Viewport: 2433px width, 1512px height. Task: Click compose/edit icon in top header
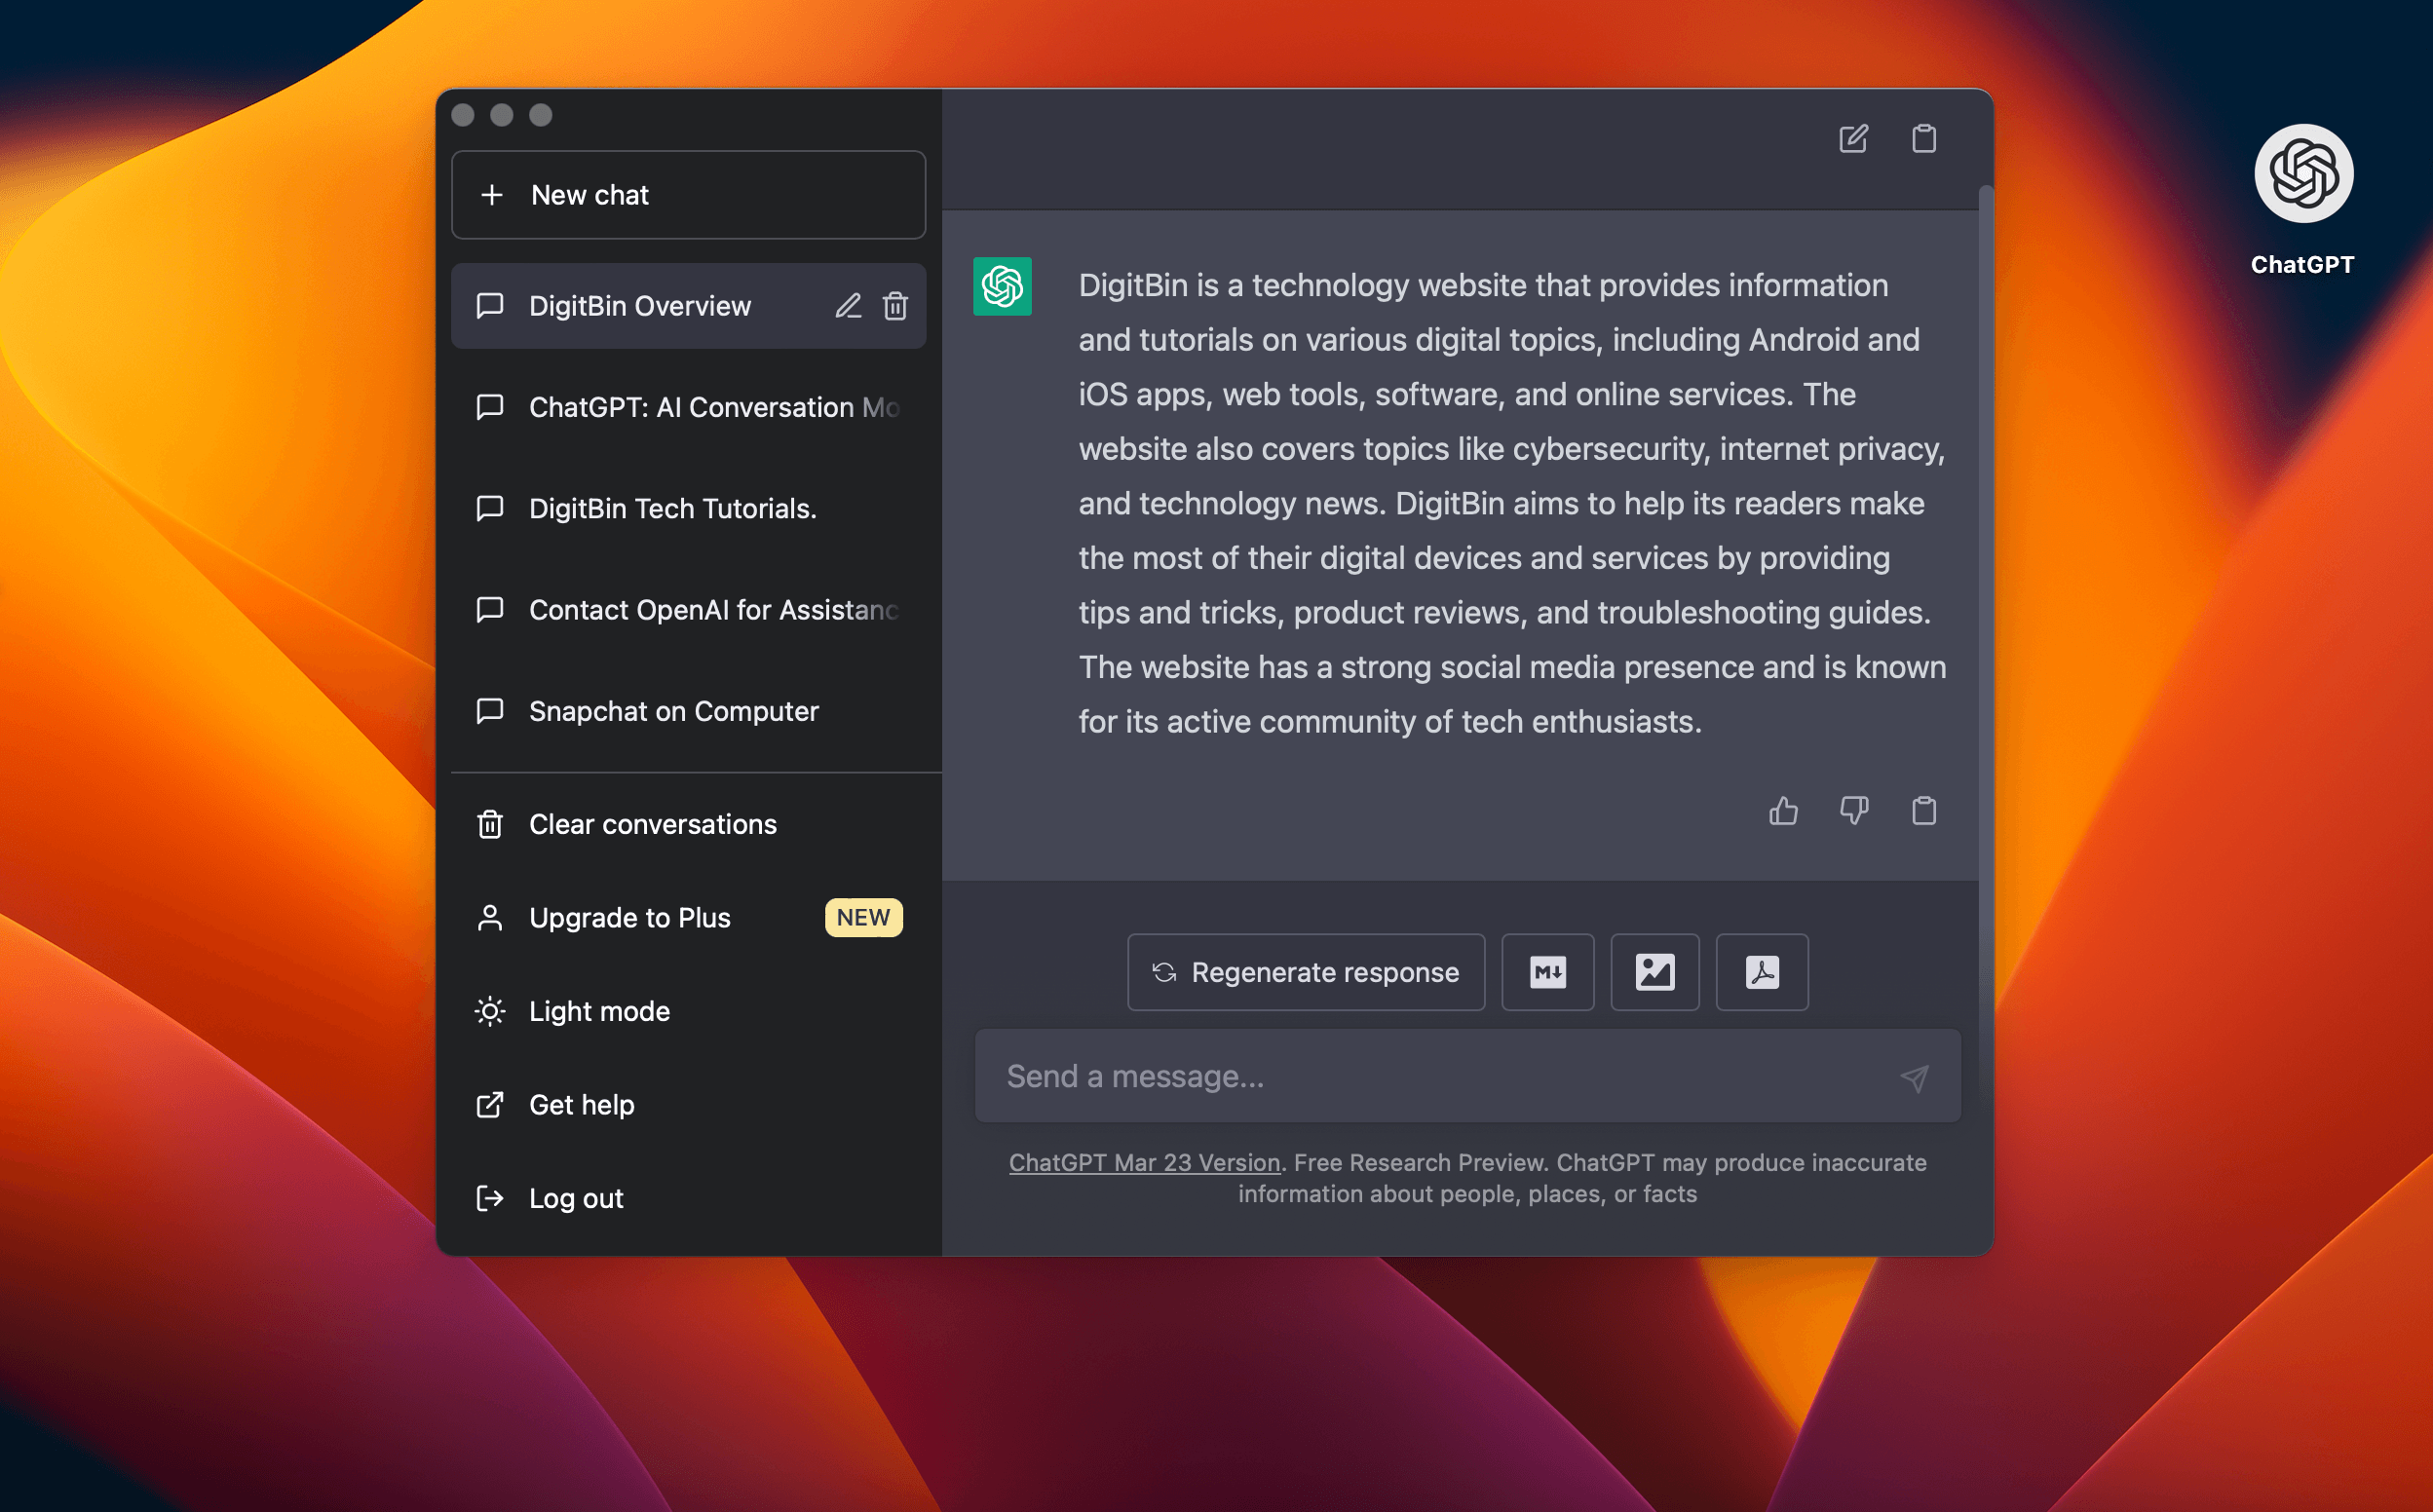(1853, 138)
